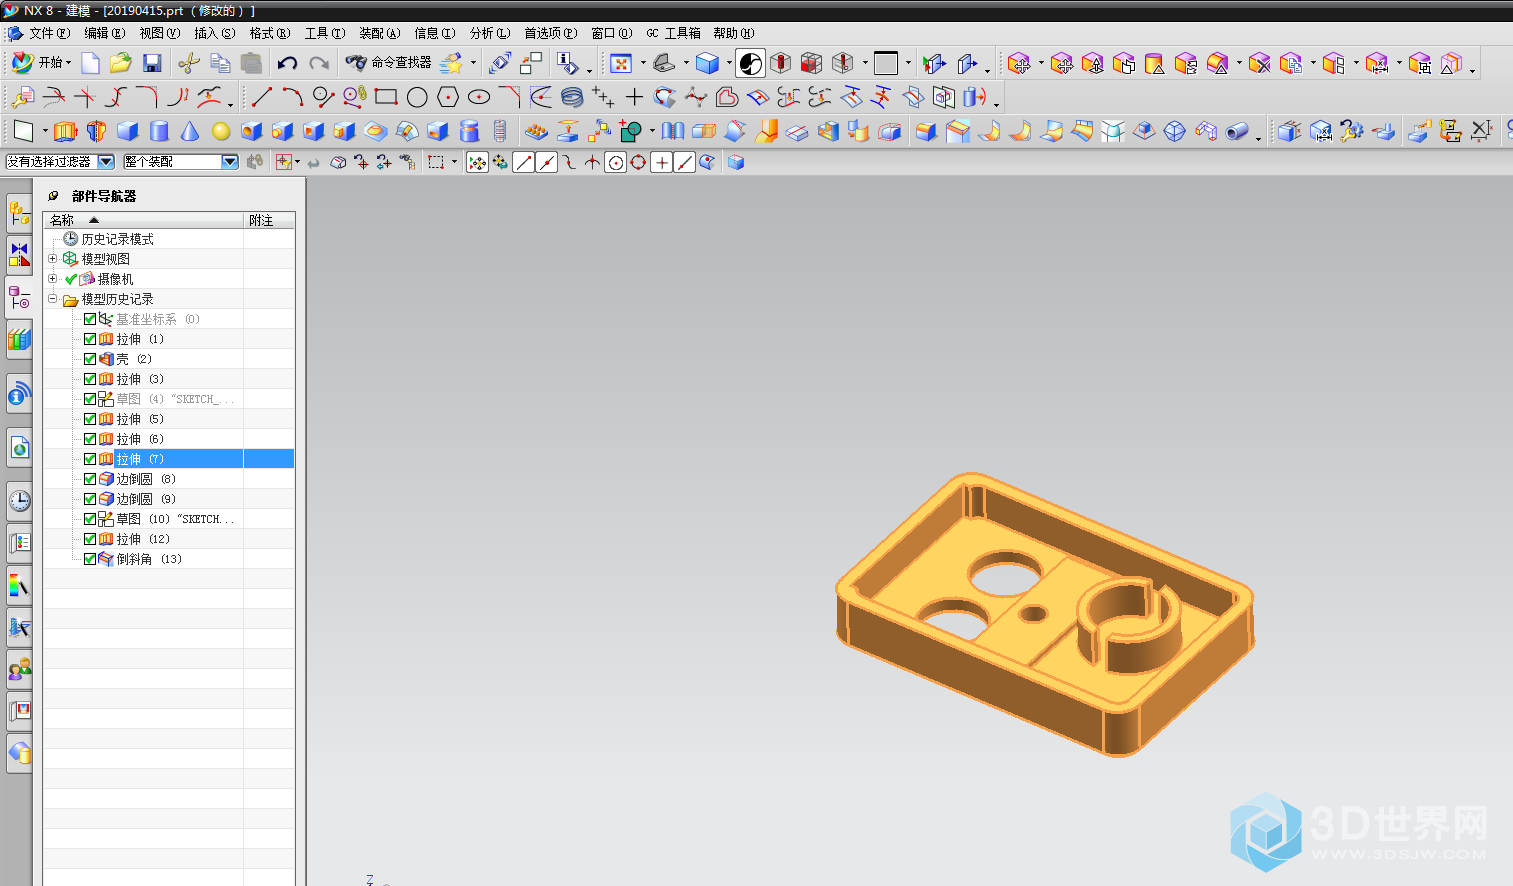Click the Block primitive icon

127,131
